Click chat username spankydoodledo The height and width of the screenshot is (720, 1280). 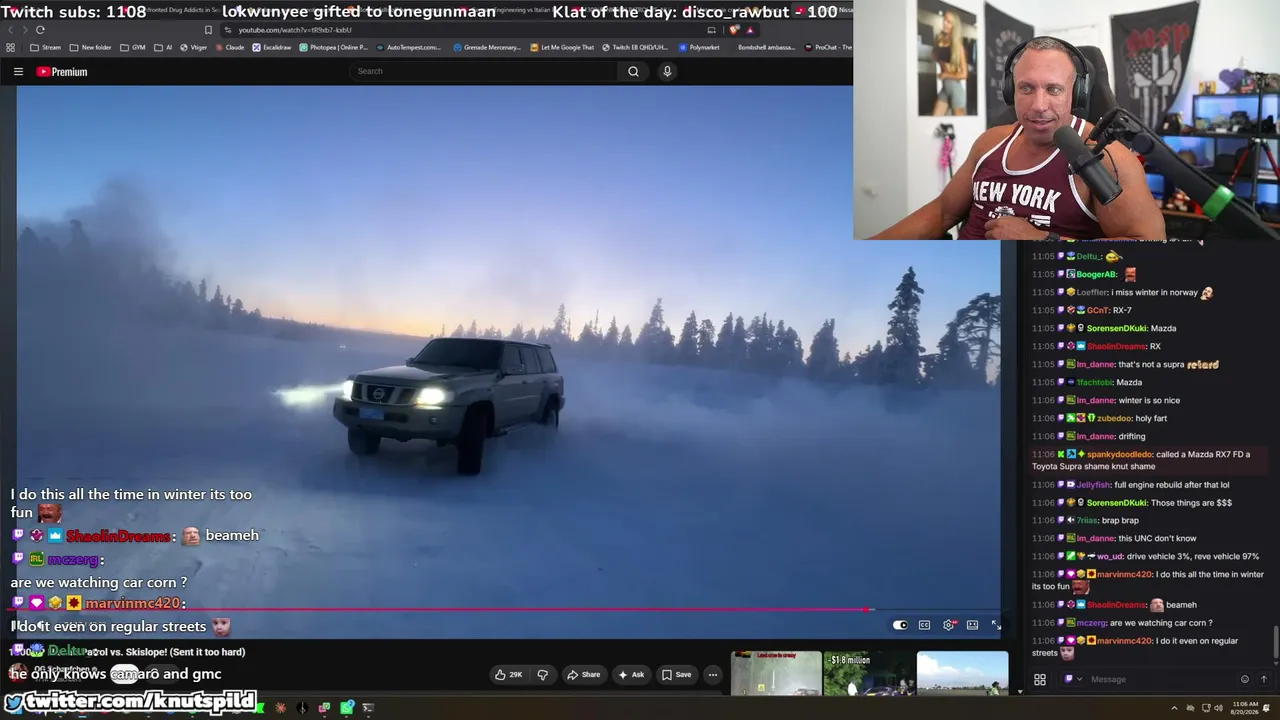tap(1118, 454)
